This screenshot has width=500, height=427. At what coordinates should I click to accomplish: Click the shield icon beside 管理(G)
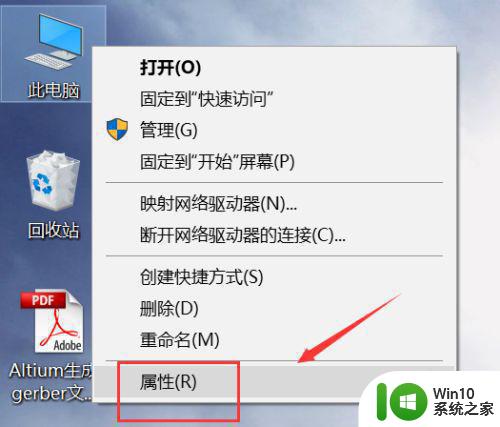pos(117,129)
